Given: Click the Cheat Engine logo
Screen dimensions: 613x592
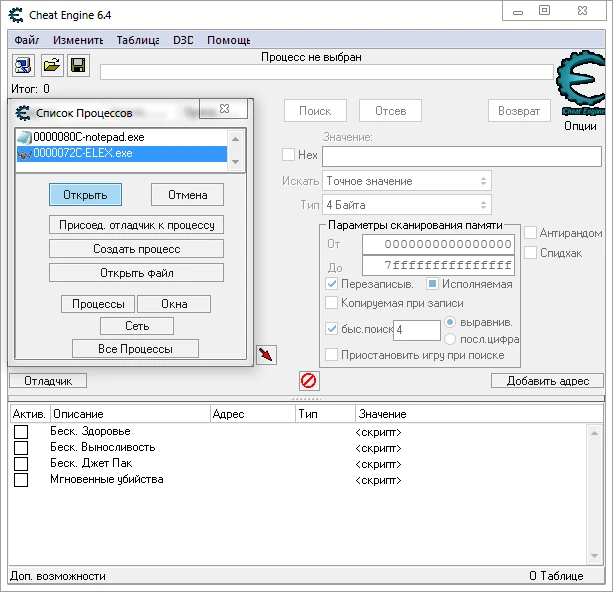Looking at the screenshot, I should [581, 83].
